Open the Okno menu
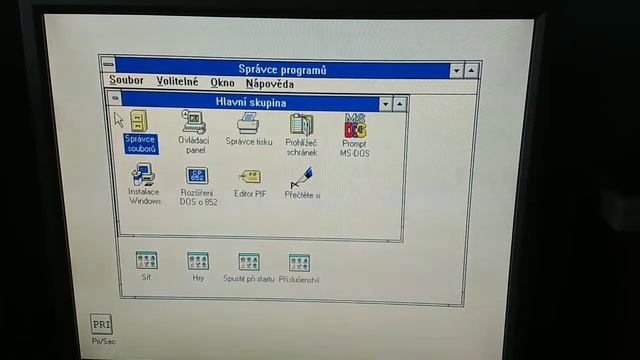Image resolution: width=640 pixels, height=360 pixels. (x=222, y=83)
